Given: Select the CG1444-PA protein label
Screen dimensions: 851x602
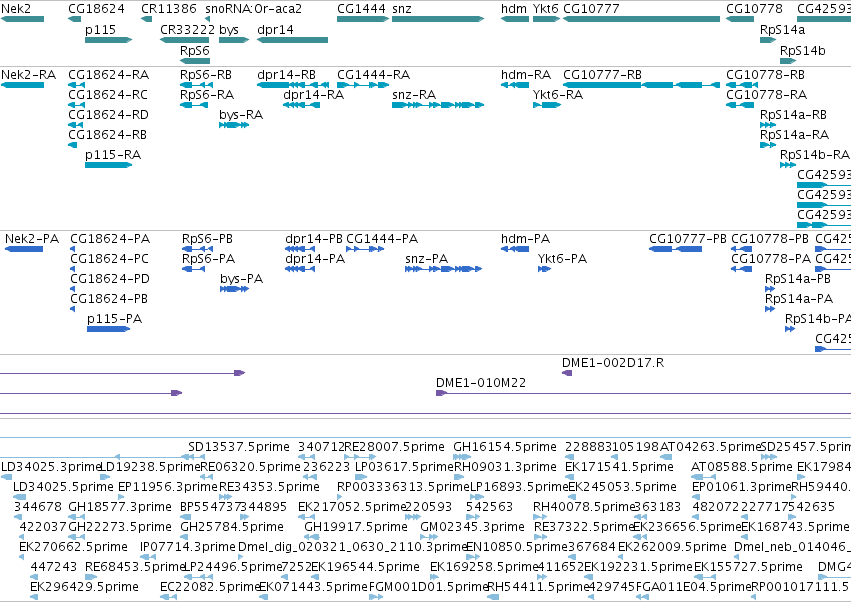Looking at the screenshot, I should [x=382, y=238].
